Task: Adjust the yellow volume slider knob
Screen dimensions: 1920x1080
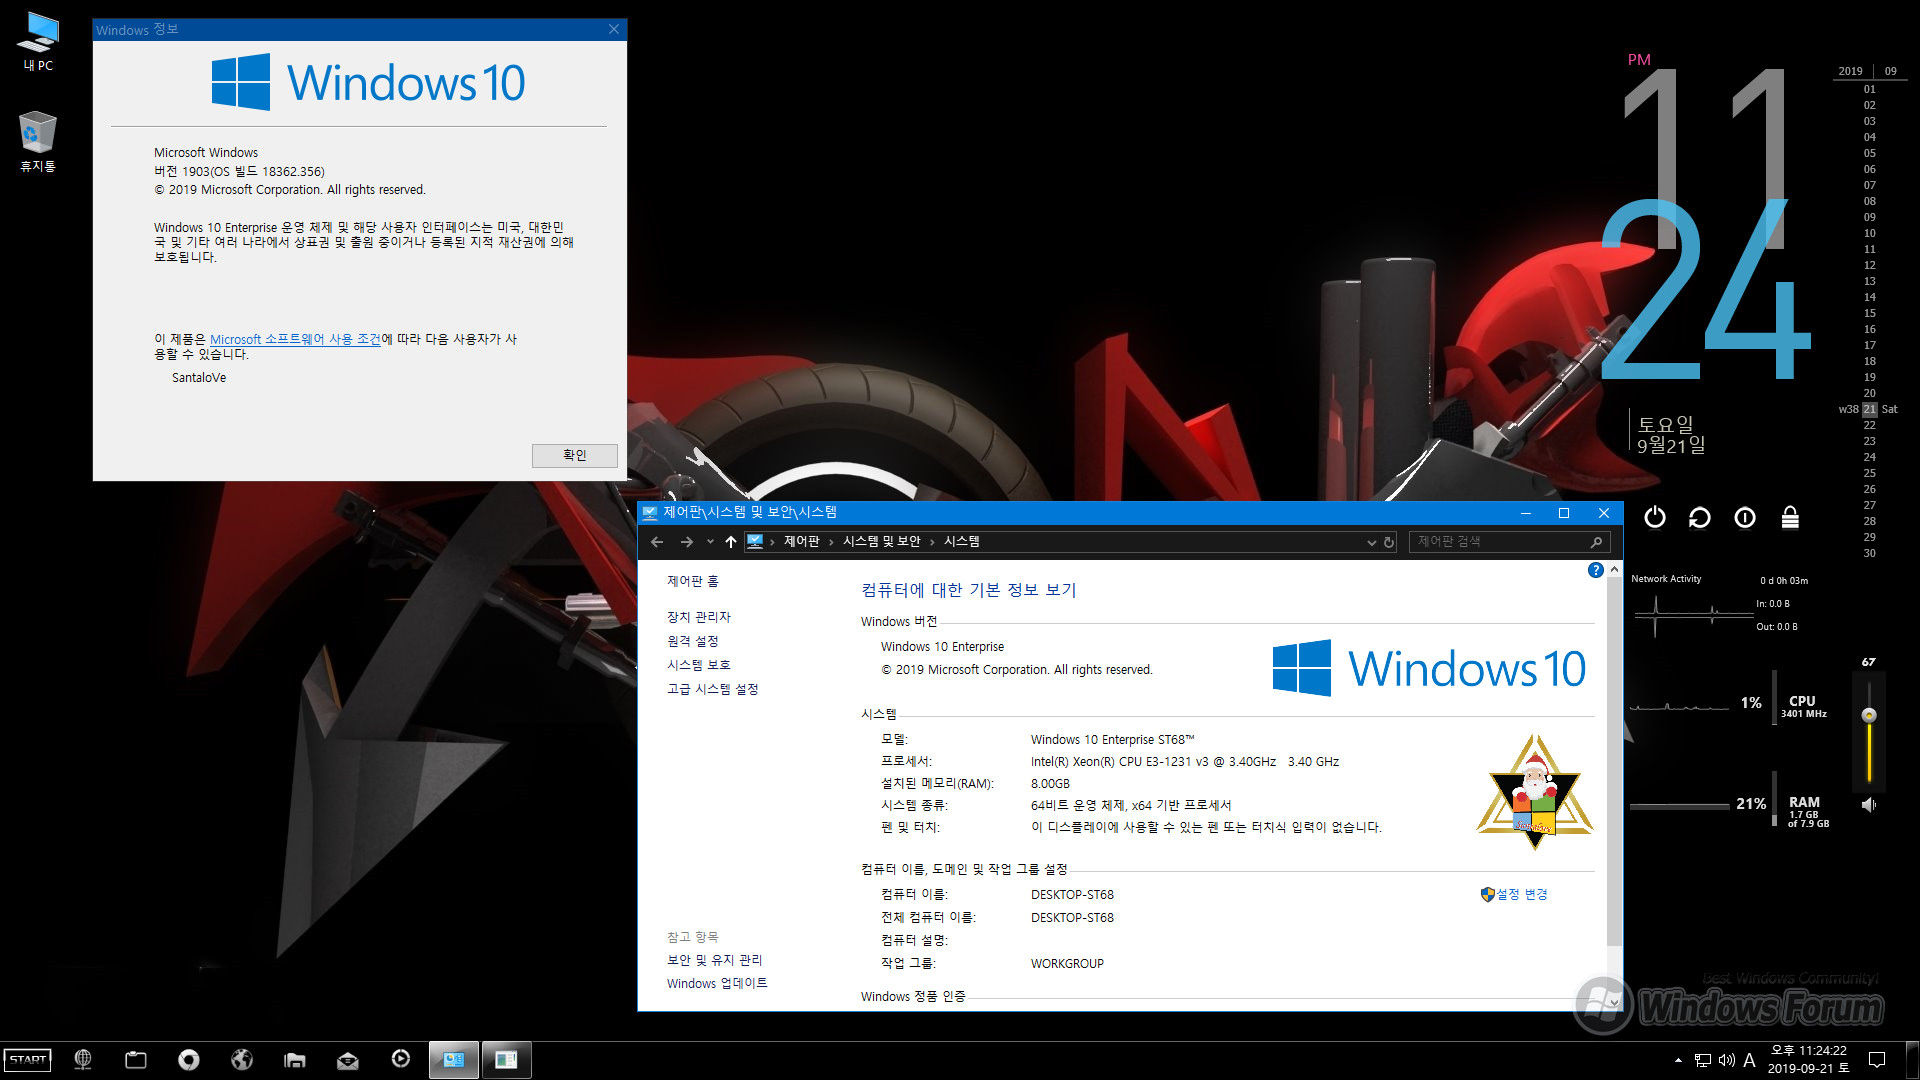Action: 1868,715
